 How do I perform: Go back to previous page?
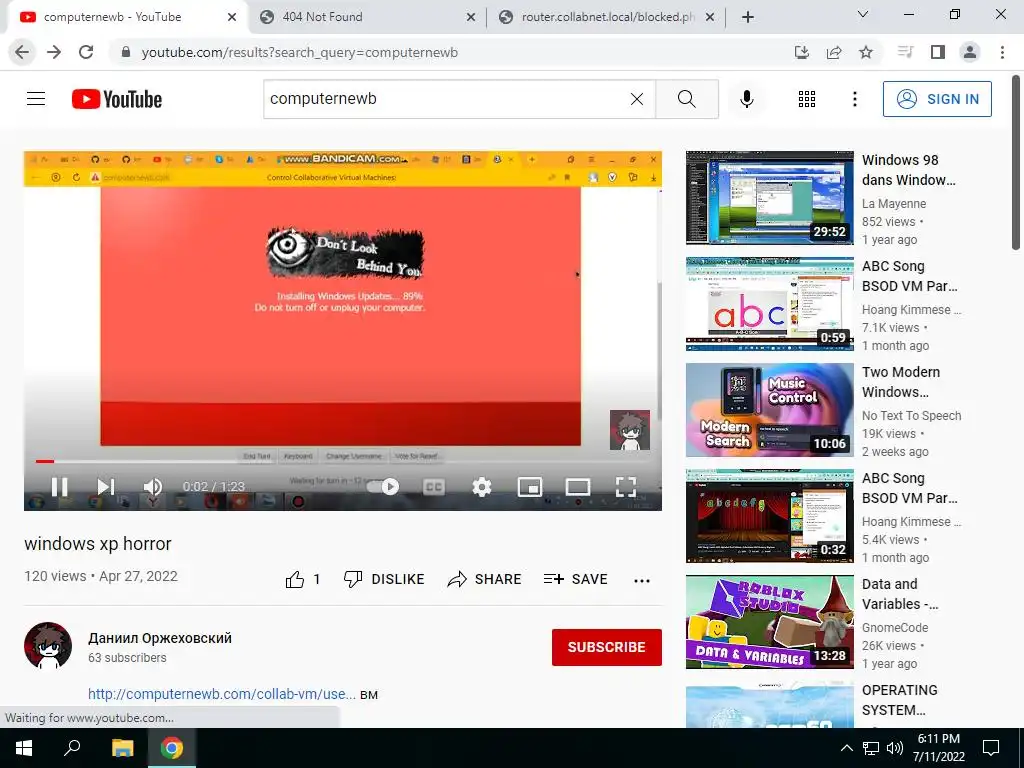tap(22, 52)
